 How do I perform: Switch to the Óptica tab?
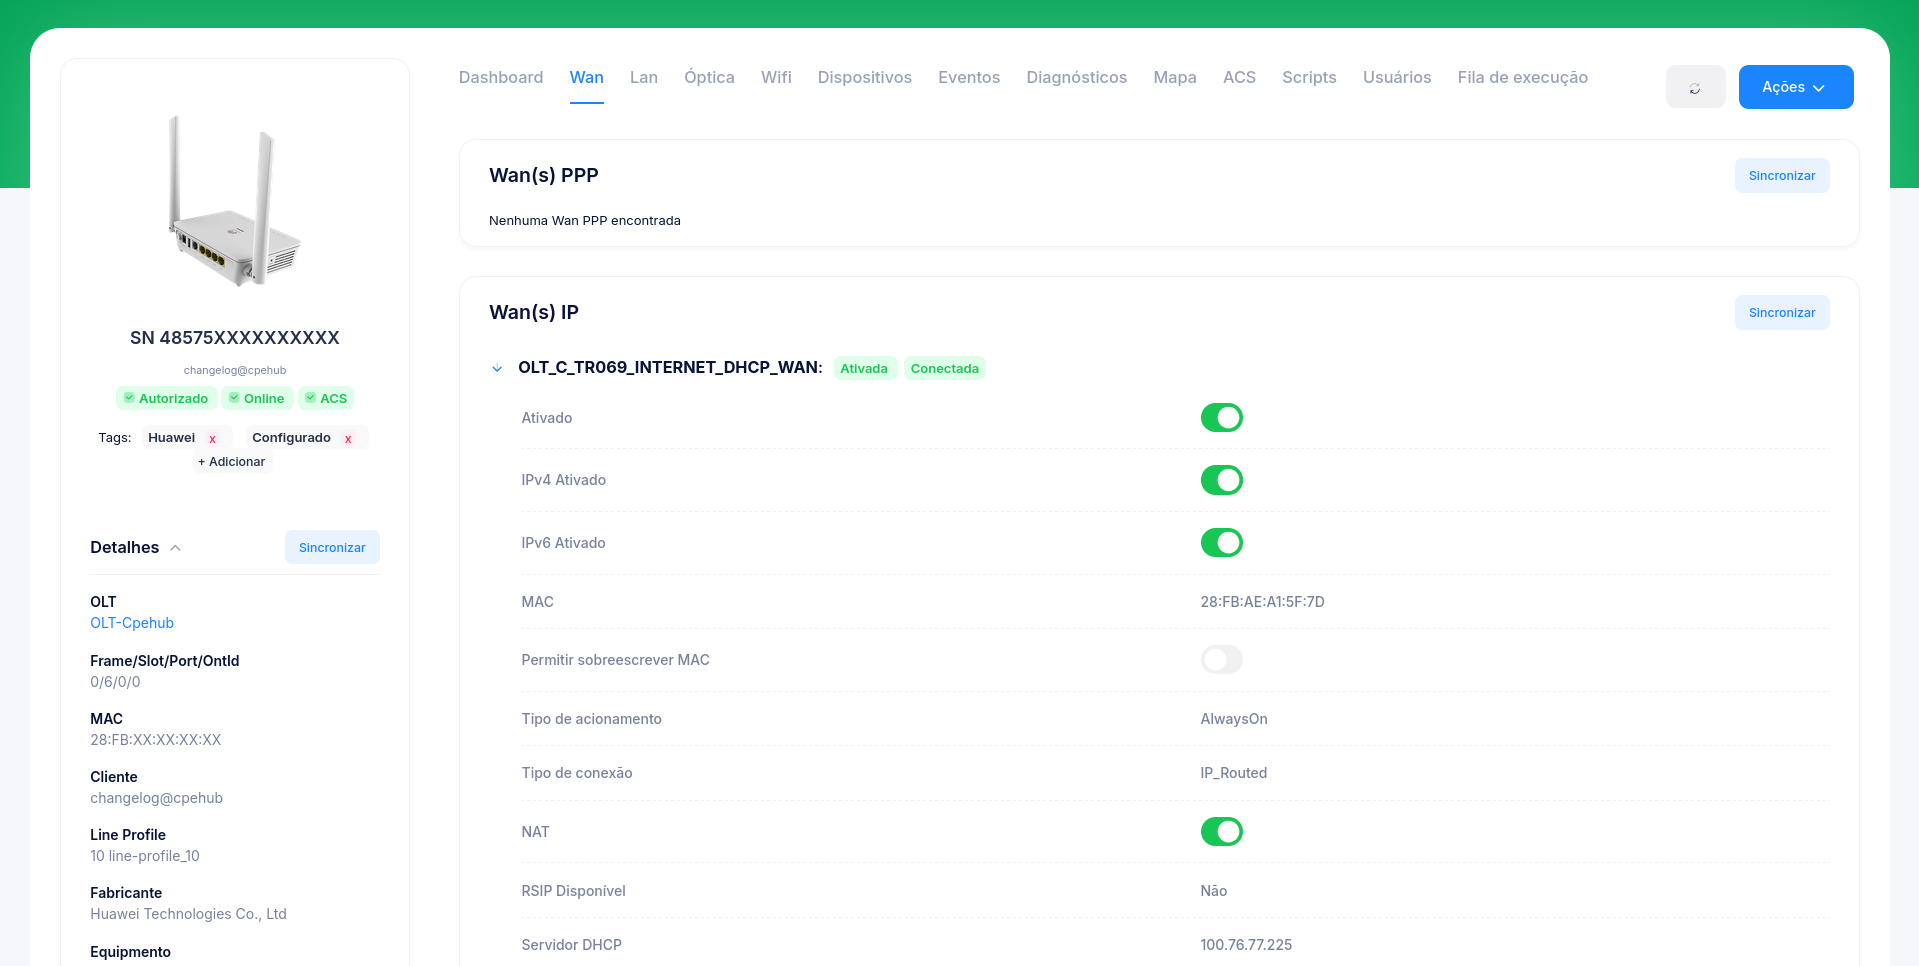(709, 77)
